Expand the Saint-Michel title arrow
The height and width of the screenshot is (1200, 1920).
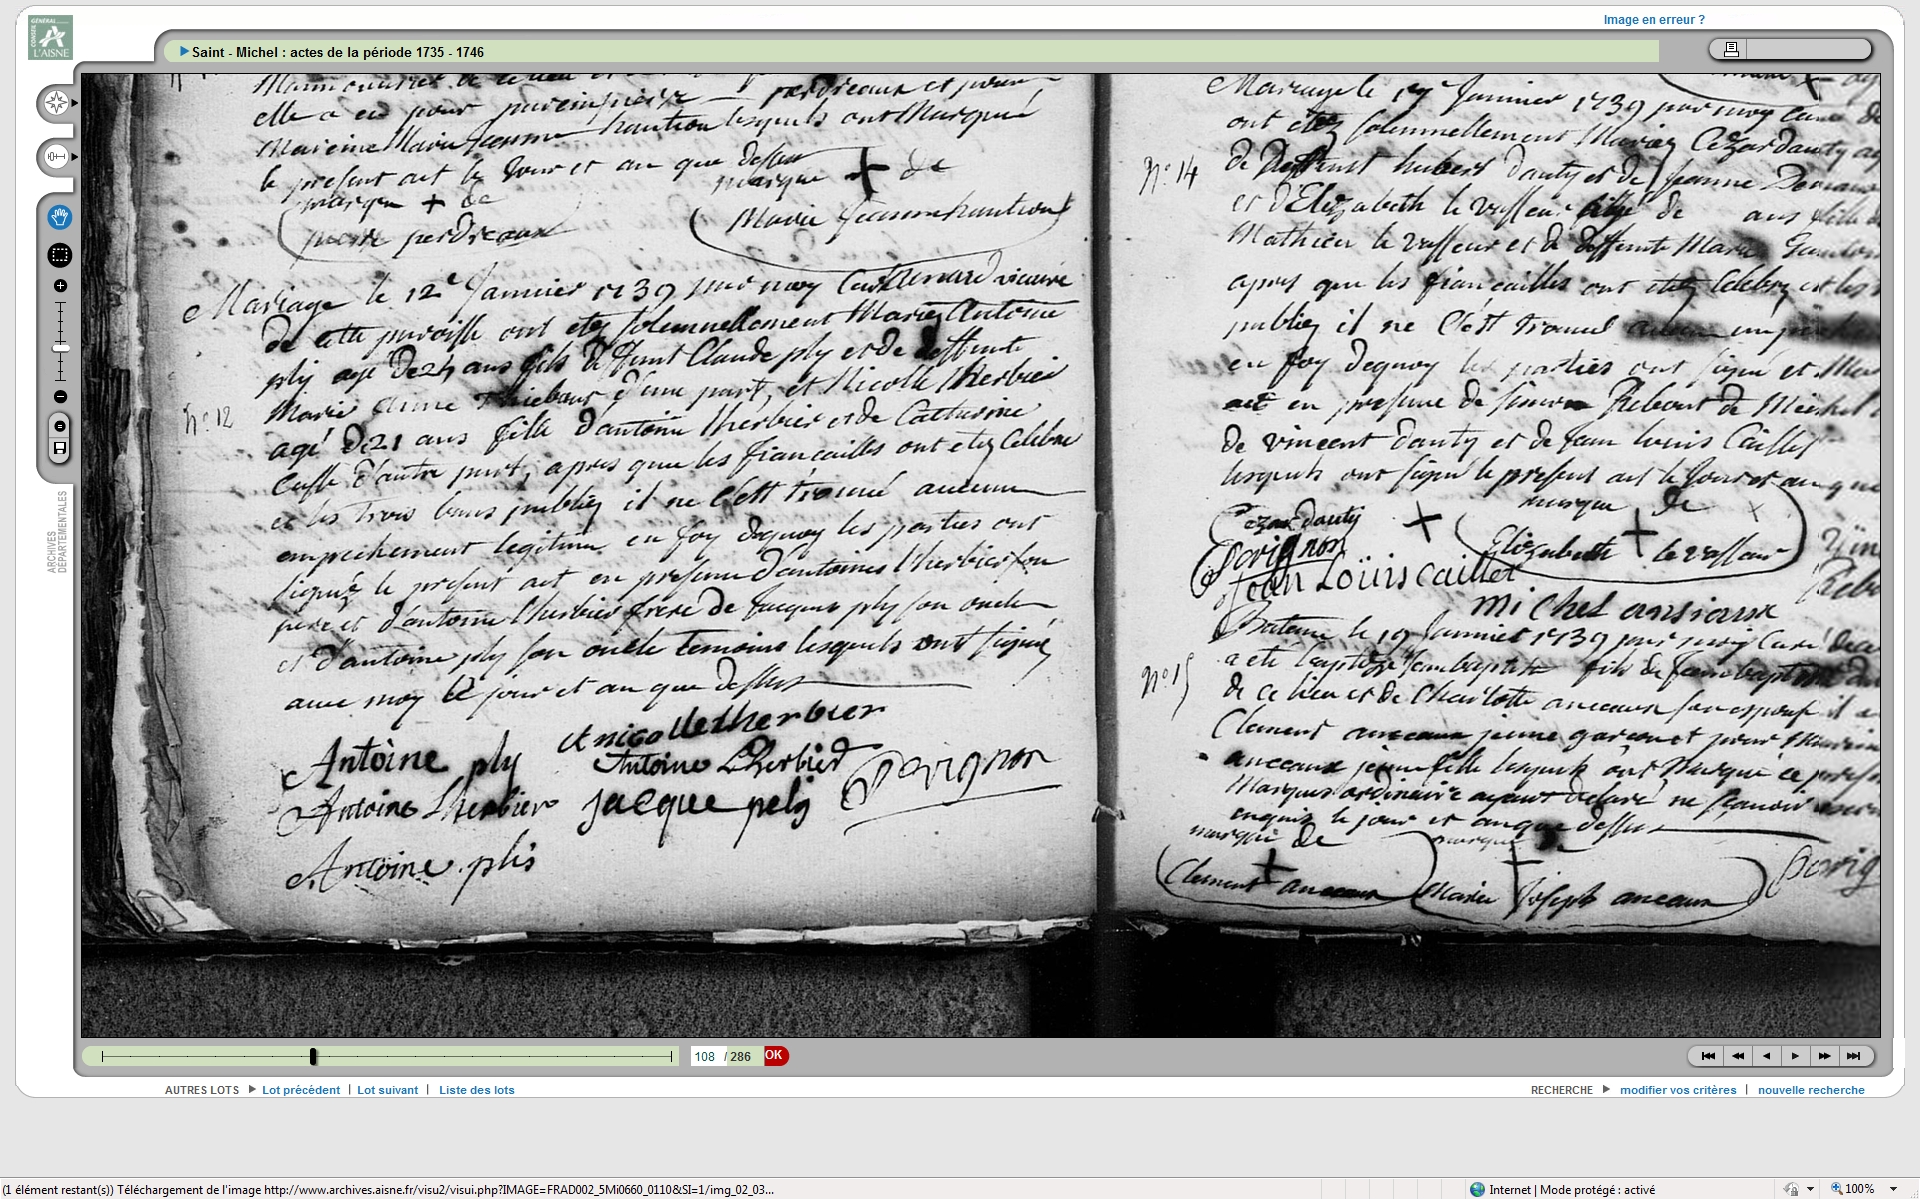tap(184, 52)
